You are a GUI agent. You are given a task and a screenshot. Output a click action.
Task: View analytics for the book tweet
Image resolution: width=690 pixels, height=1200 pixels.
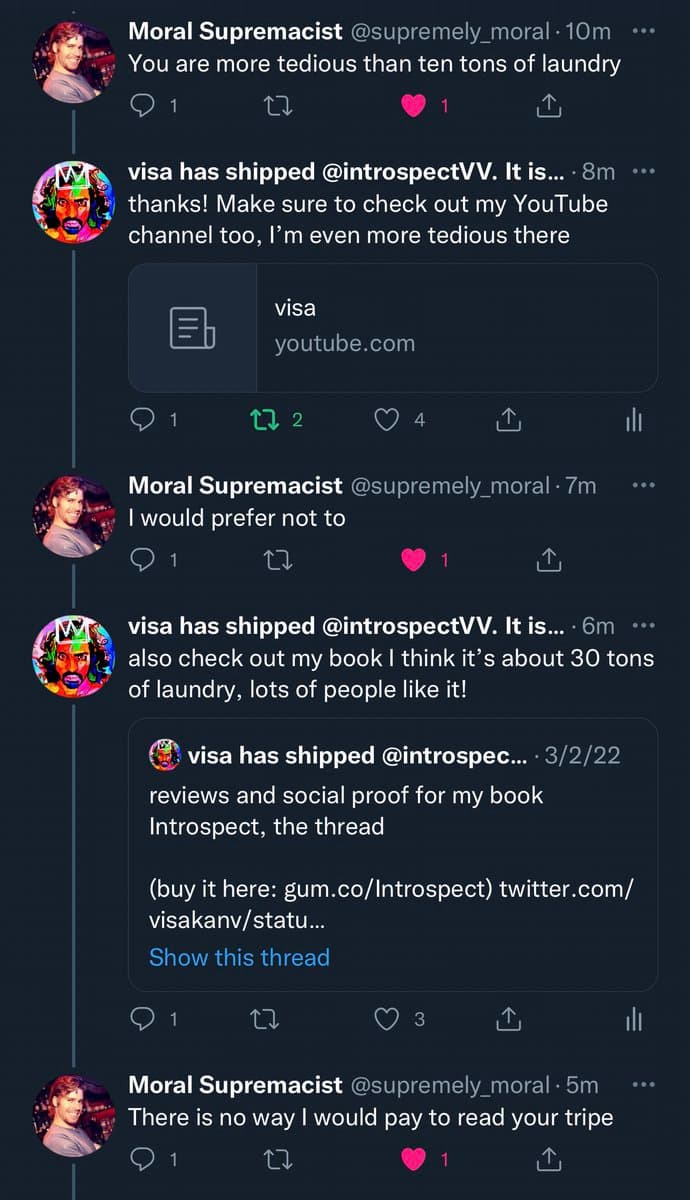(633, 1019)
